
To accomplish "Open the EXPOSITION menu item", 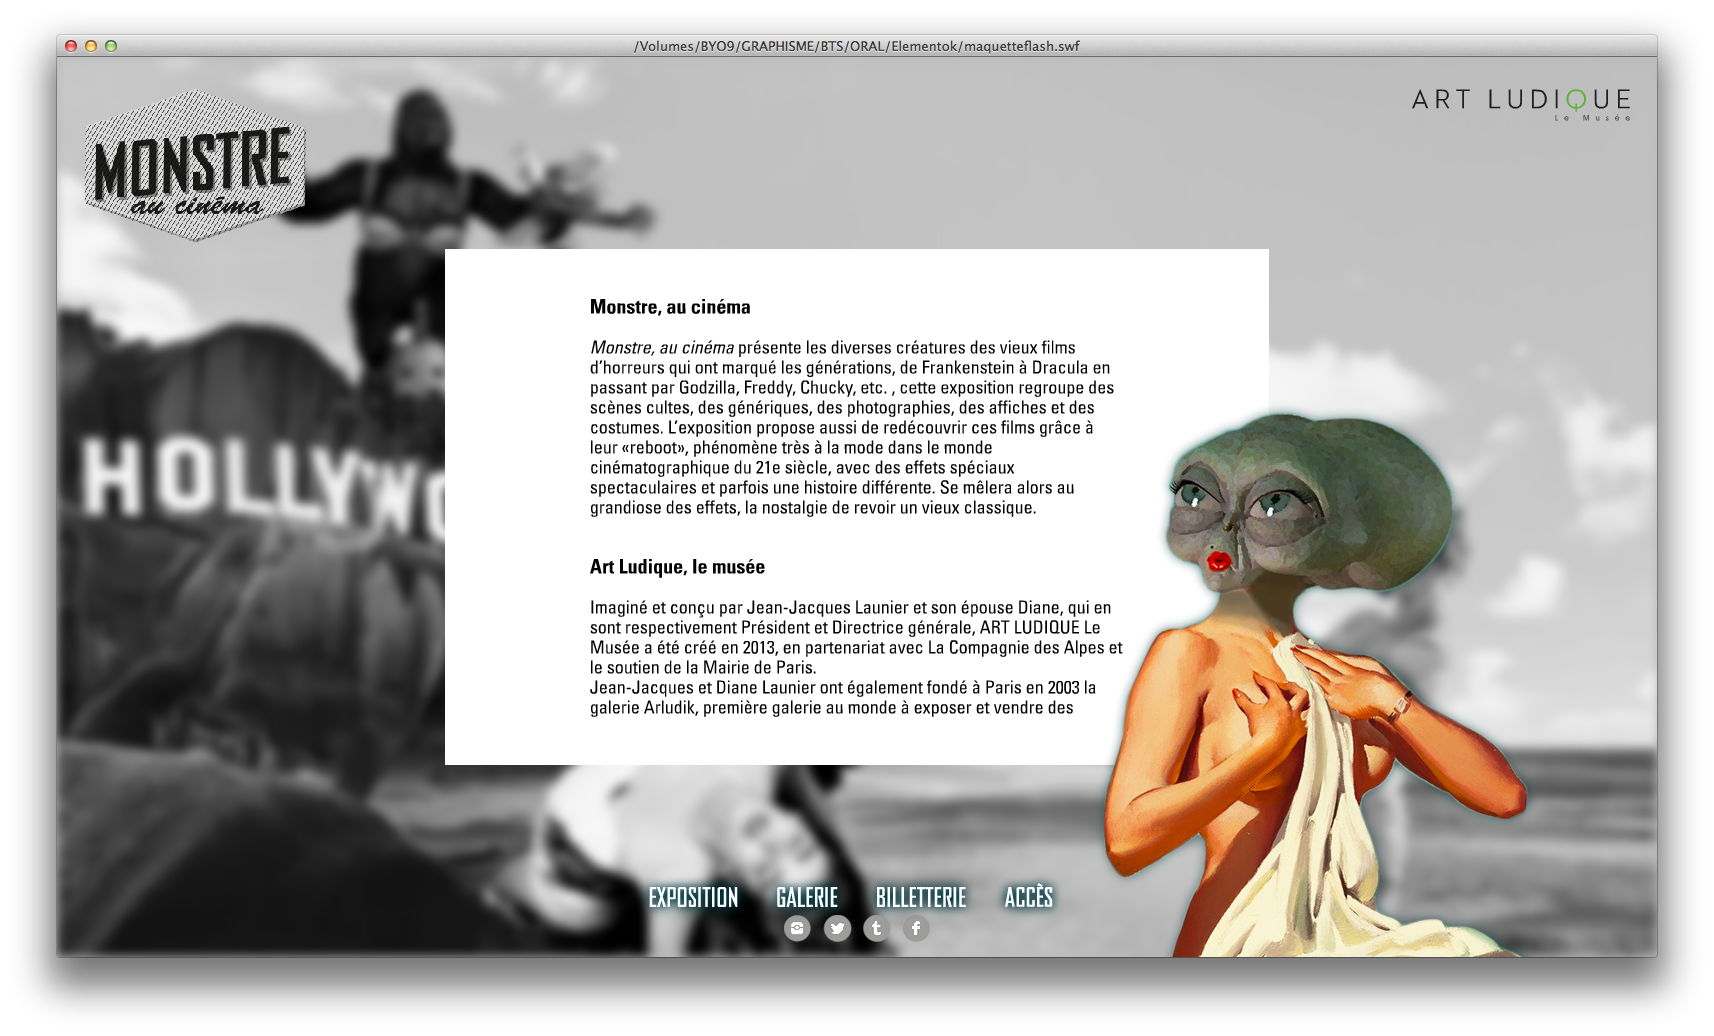I will point(693,897).
